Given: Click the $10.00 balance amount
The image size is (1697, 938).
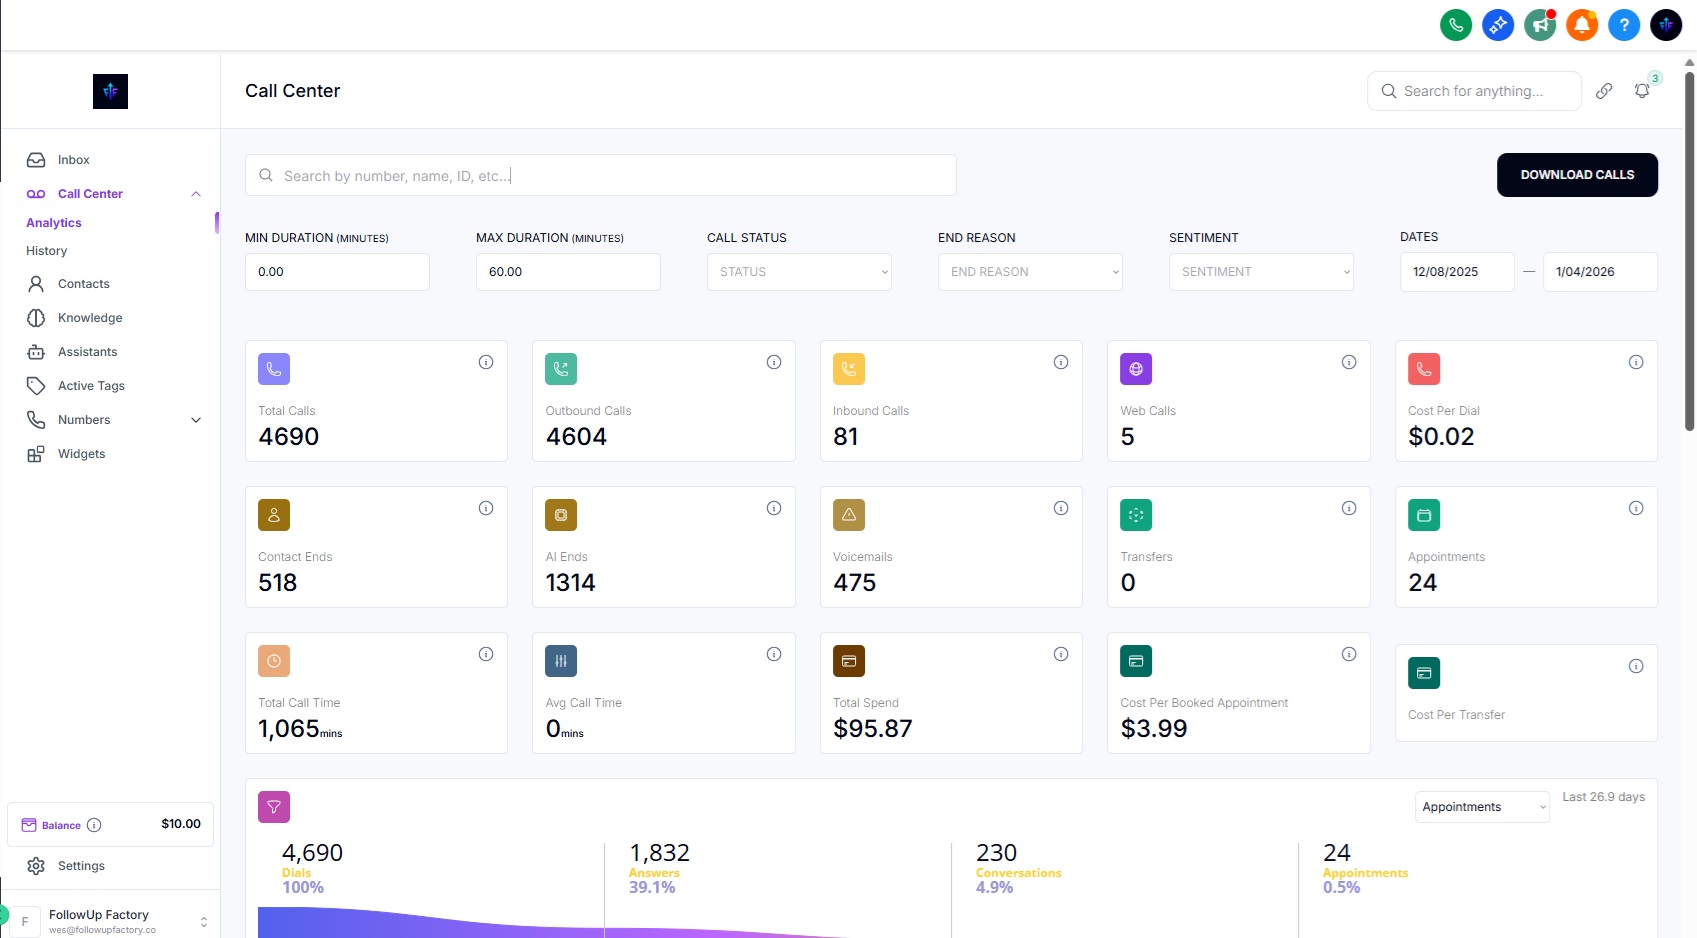Looking at the screenshot, I should tap(181, 824).
